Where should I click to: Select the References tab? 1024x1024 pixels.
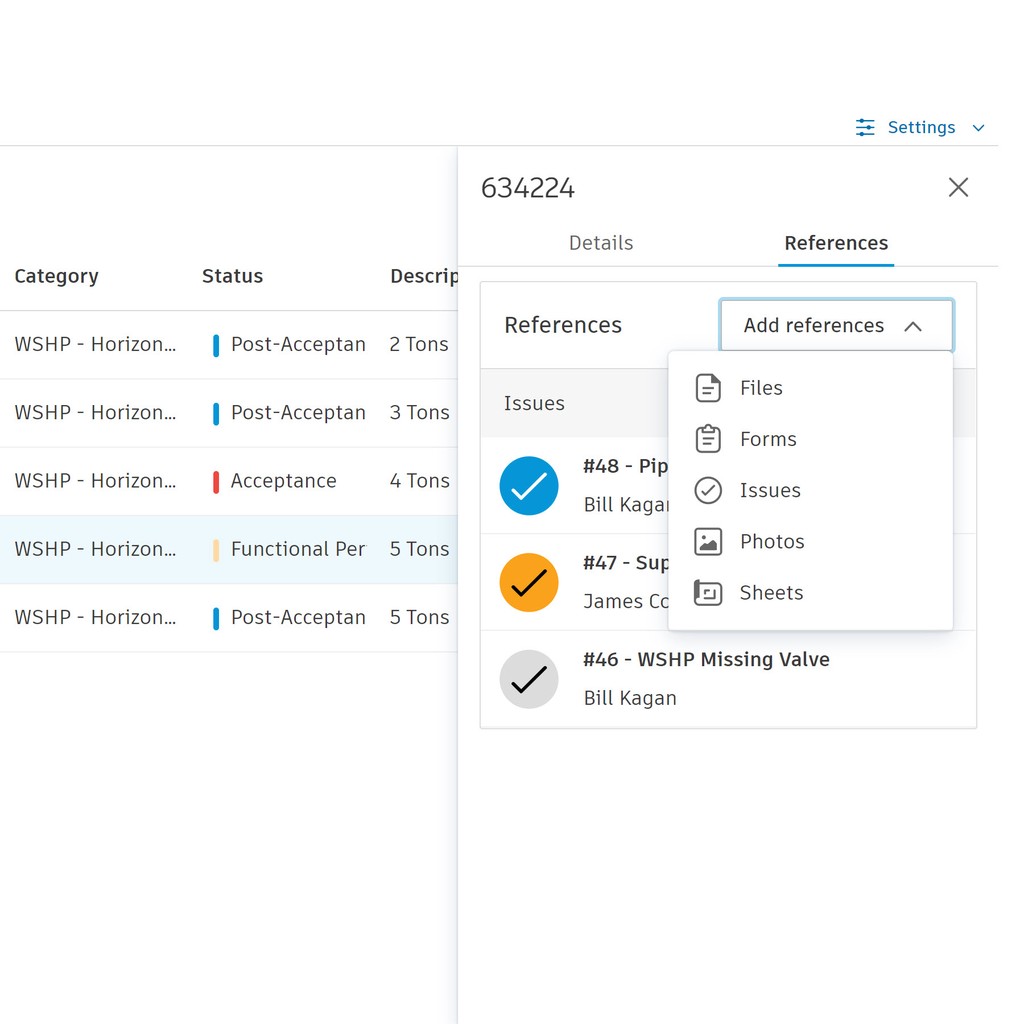(x=836, y=243)
